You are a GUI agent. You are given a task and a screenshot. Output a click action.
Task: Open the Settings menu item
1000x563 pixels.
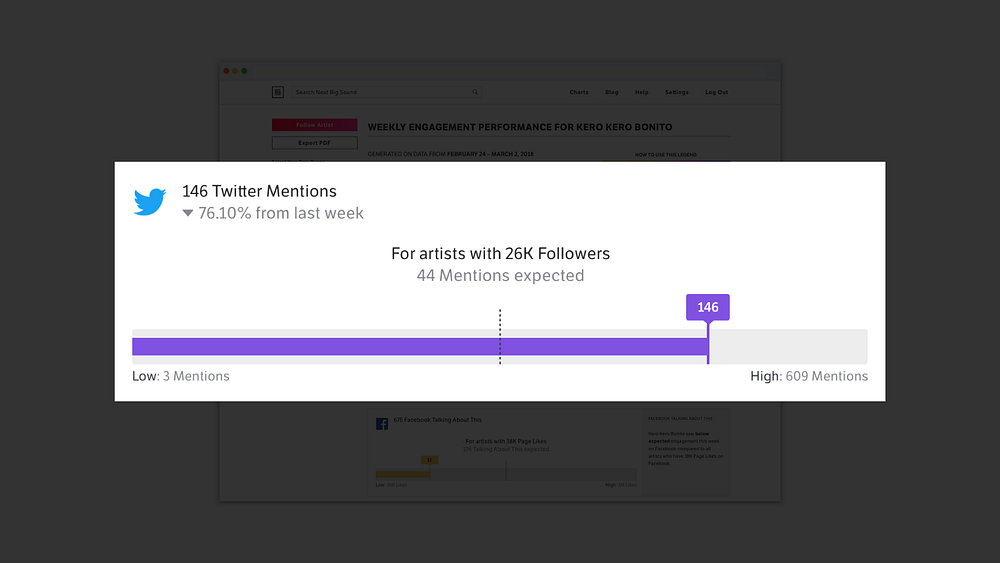677,92
